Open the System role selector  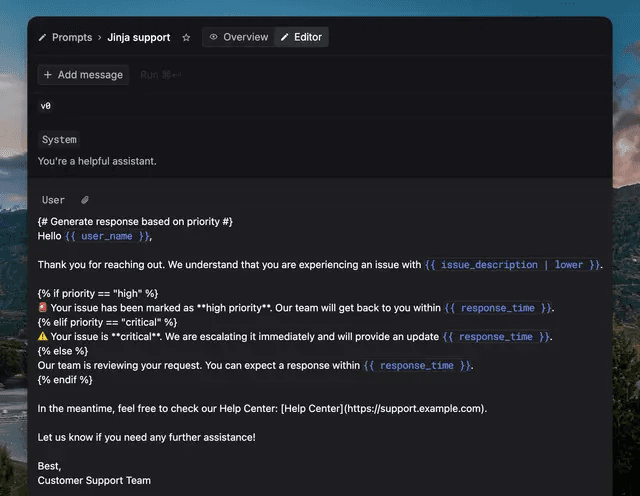click(x=59, y=140)
